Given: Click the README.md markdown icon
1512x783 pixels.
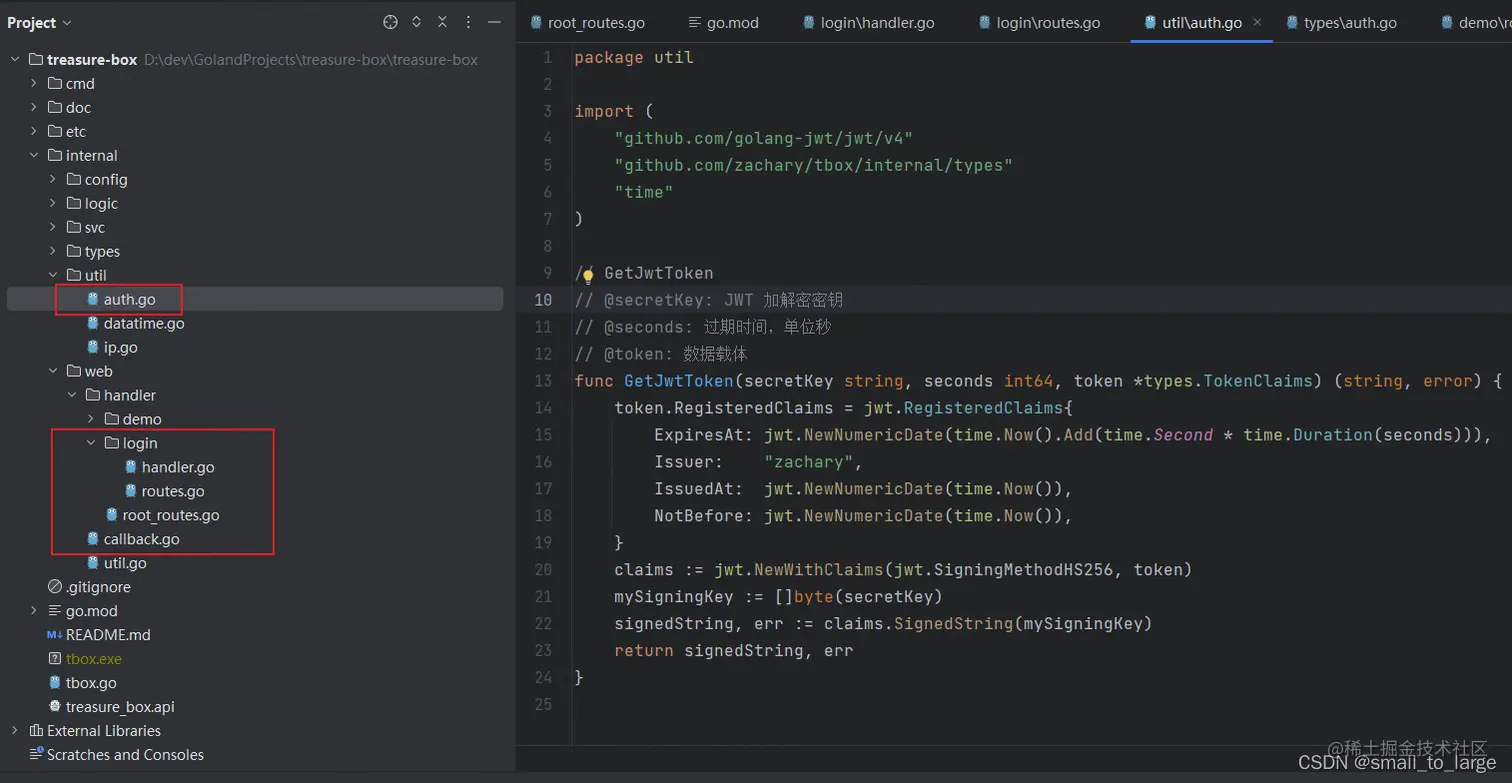Looking at the screenshot, I should pyautogui.click(x=54, y=635).
